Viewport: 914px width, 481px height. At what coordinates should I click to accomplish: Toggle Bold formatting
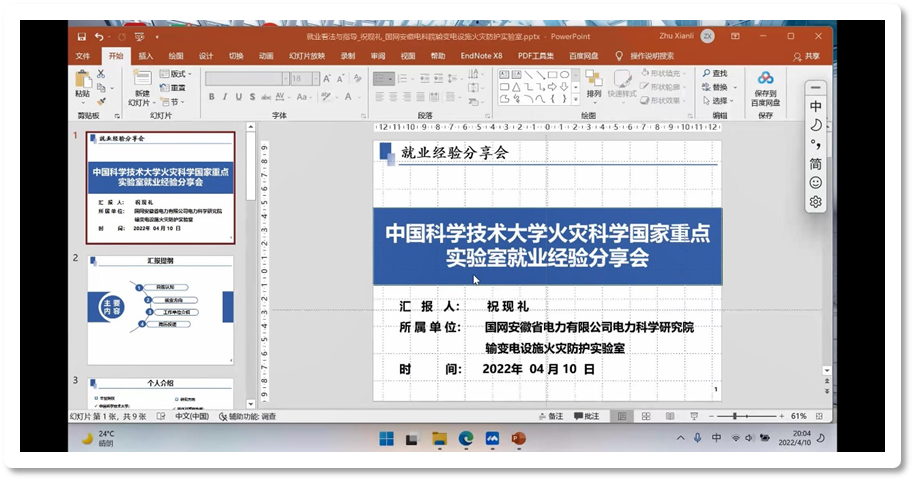(211, 97)
